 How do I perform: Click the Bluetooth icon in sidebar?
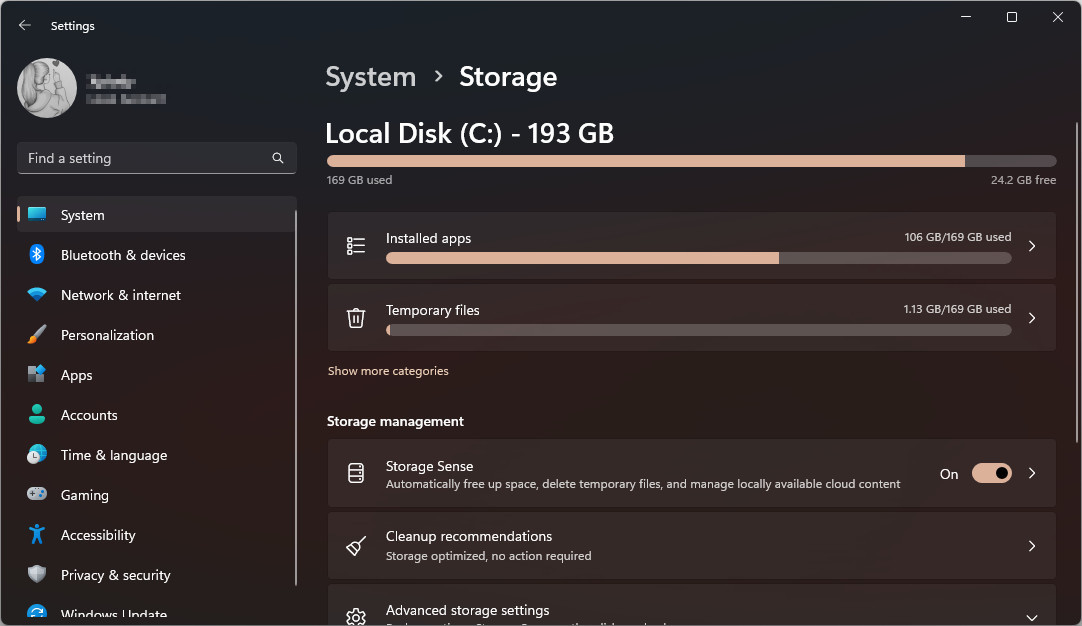pyautogui.click(x=37, y=255)
